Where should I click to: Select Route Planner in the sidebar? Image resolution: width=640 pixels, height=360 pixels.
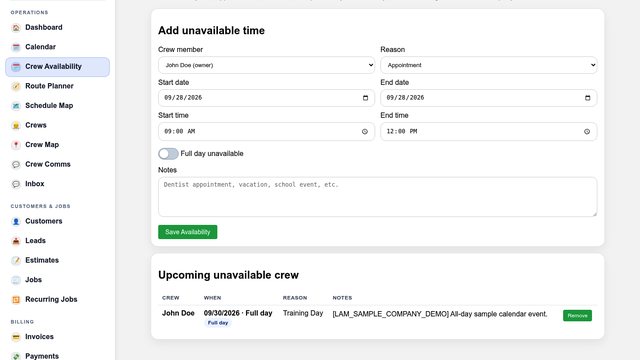tap(58, 86)
